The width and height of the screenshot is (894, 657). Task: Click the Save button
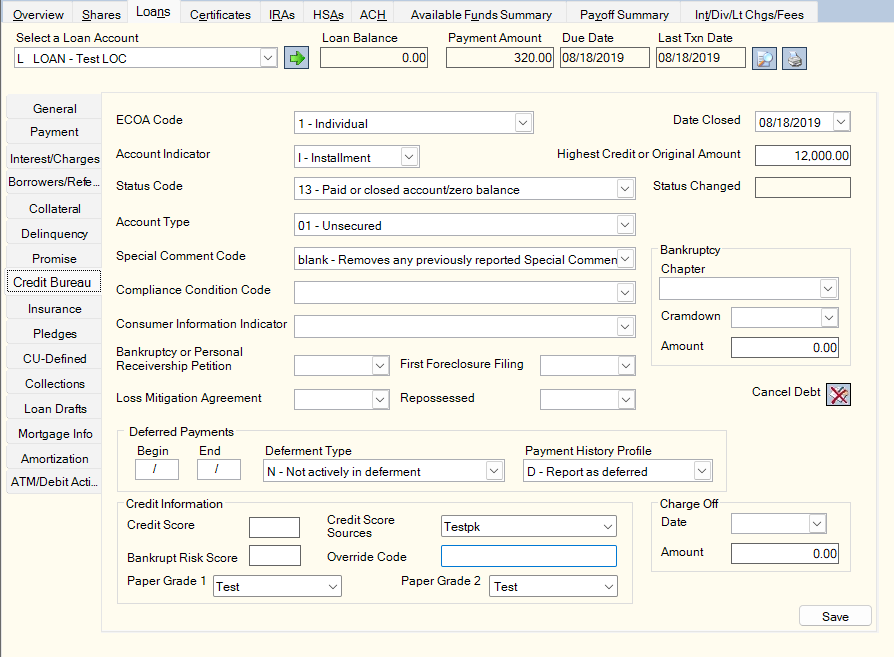click(x=835, y=617)
